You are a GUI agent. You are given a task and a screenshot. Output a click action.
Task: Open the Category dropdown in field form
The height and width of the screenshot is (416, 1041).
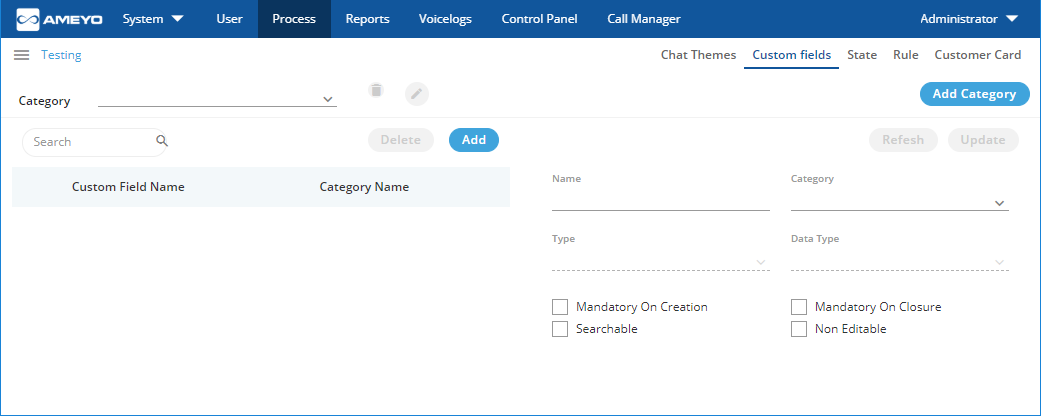[900, 203]
